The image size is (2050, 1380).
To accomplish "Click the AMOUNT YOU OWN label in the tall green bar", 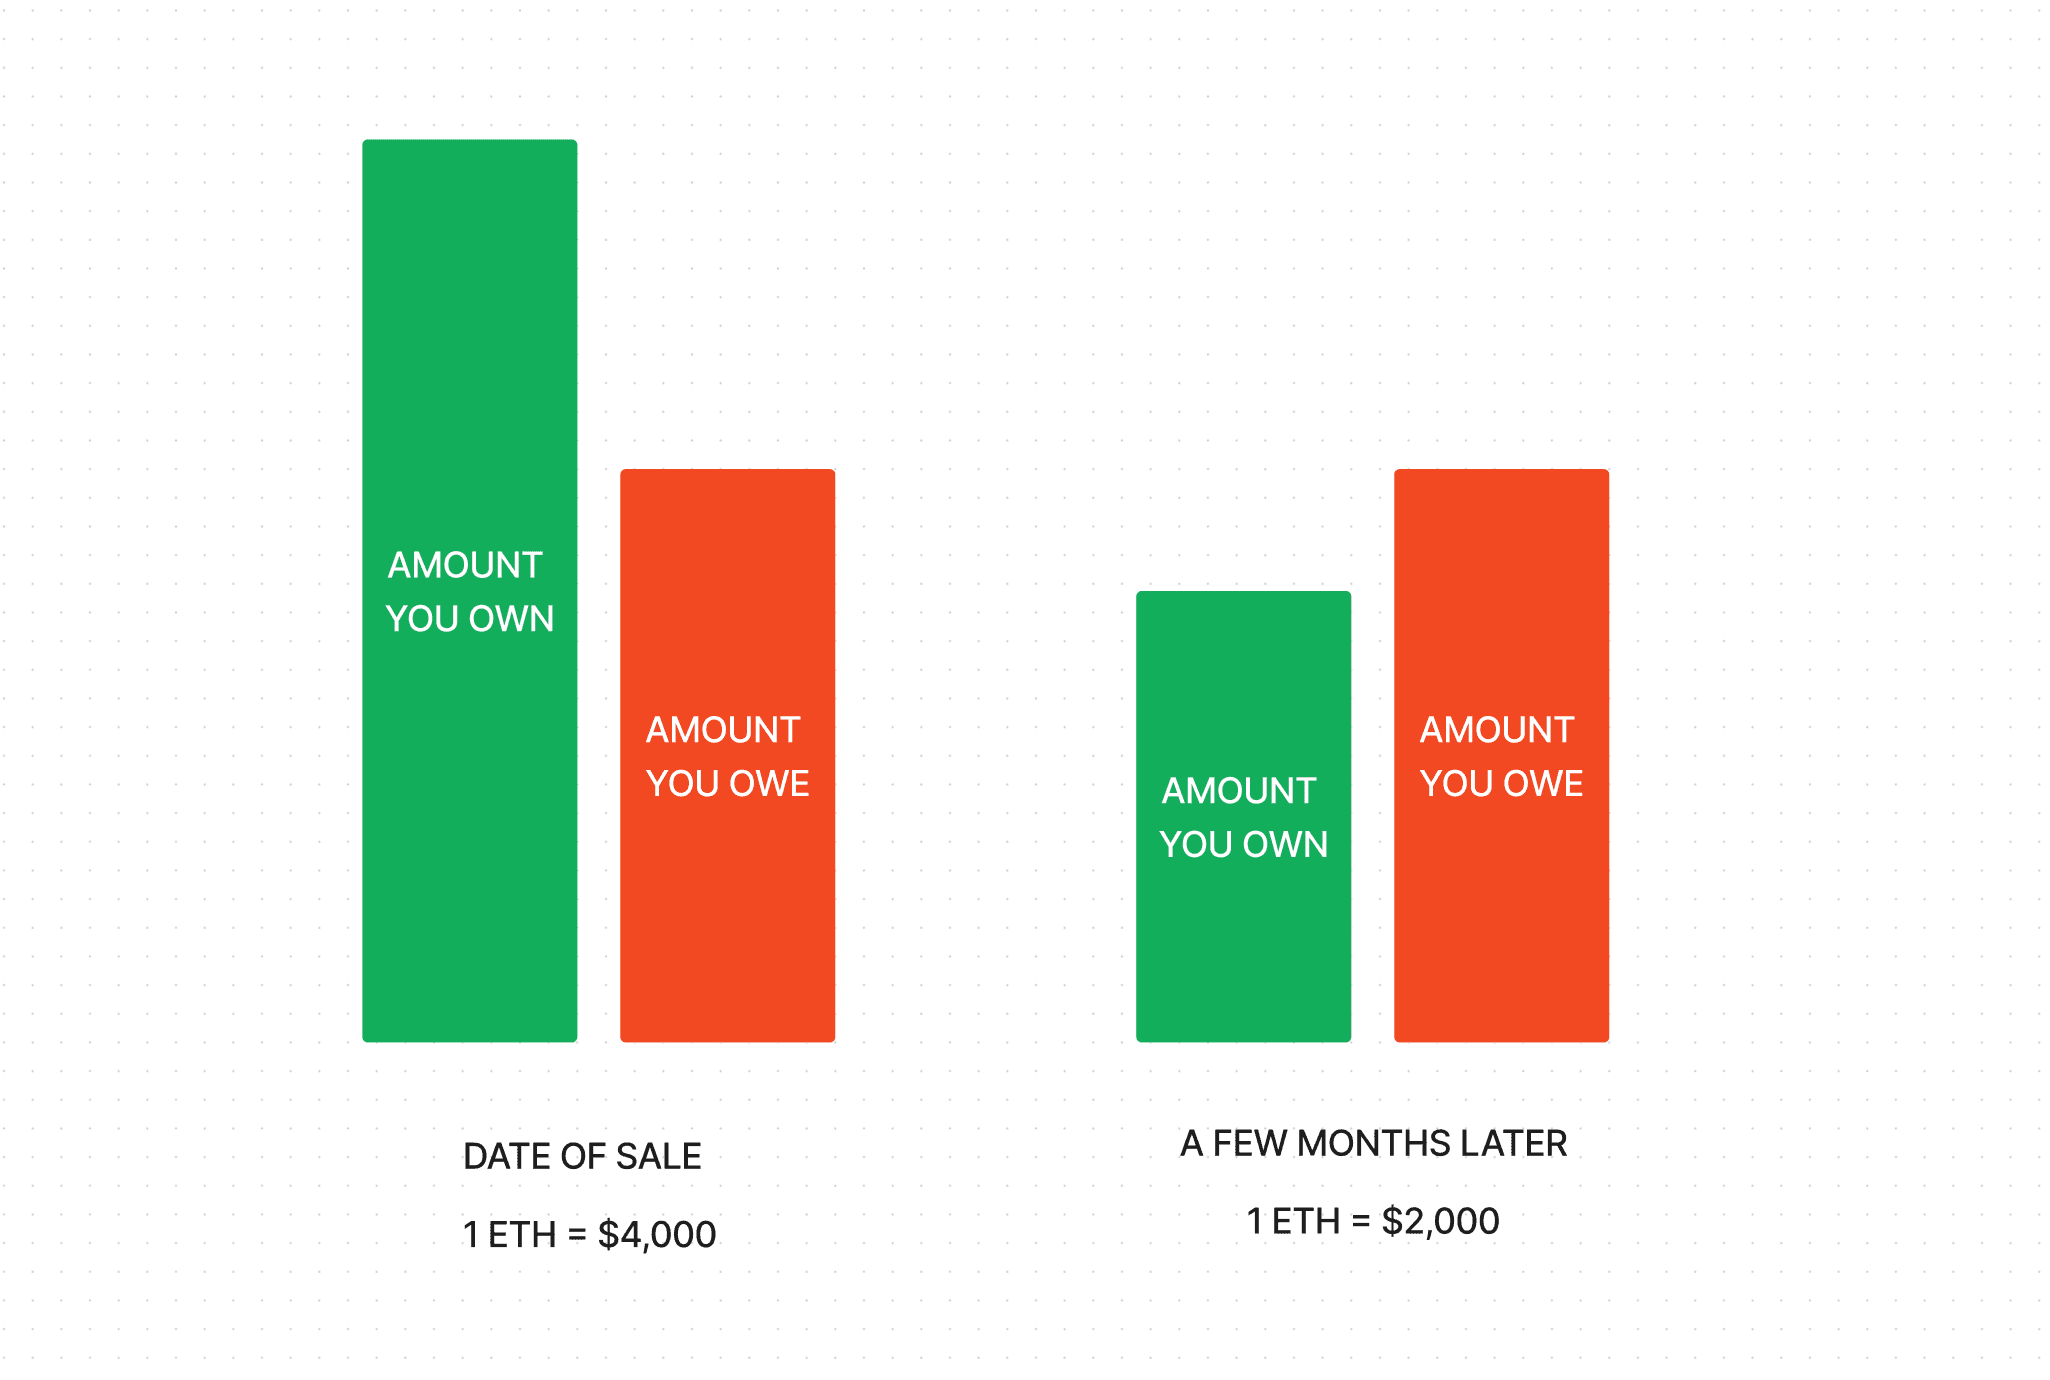I will click(x=469, y=592).
